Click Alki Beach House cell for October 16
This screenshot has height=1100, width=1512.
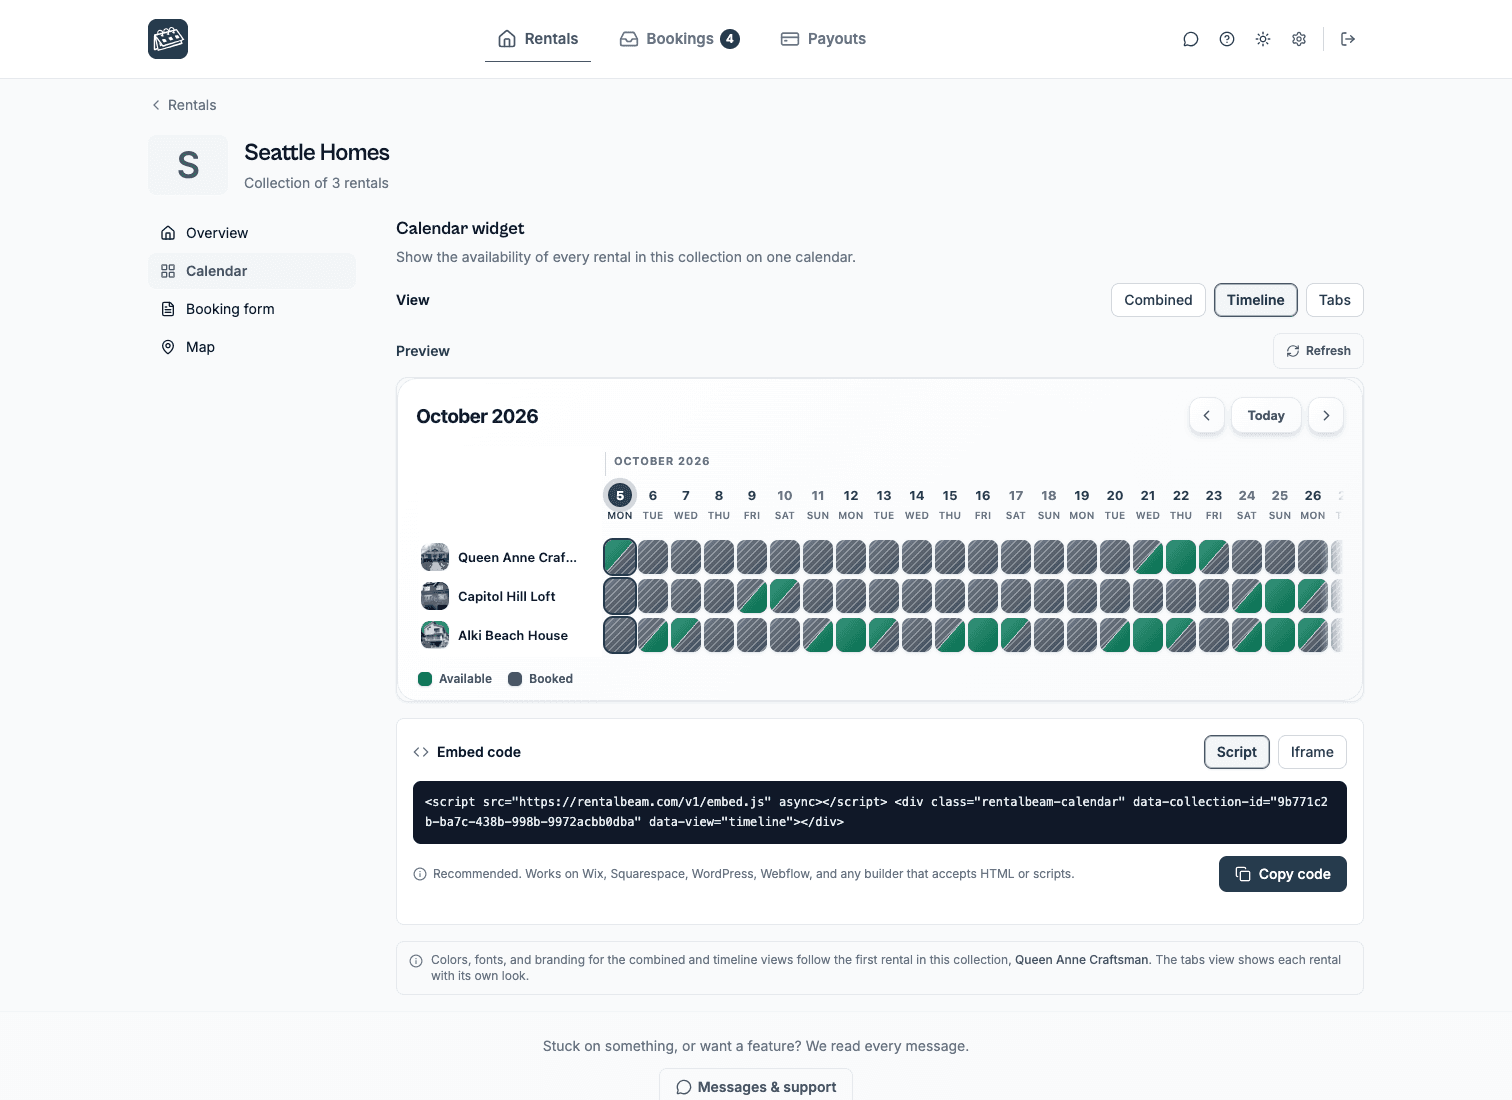(x=983, y=635)
